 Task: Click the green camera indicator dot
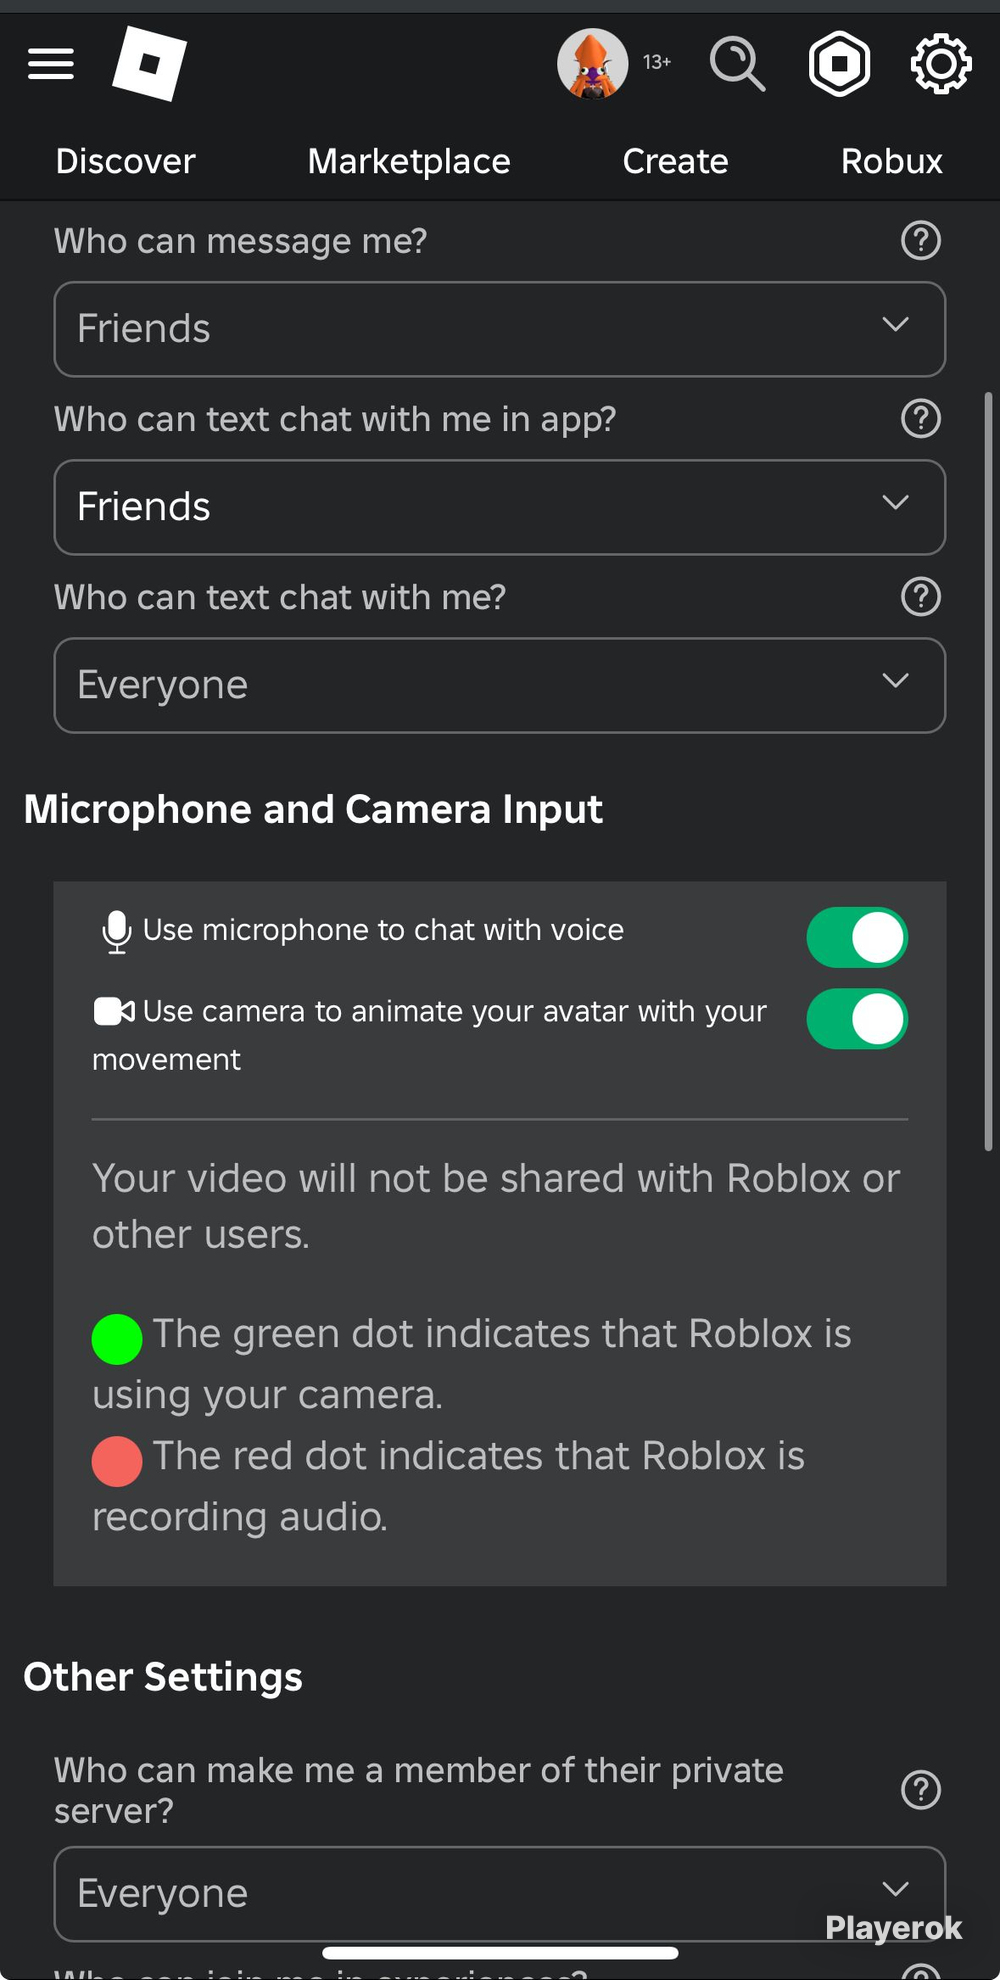click(x=117, y=1339)
